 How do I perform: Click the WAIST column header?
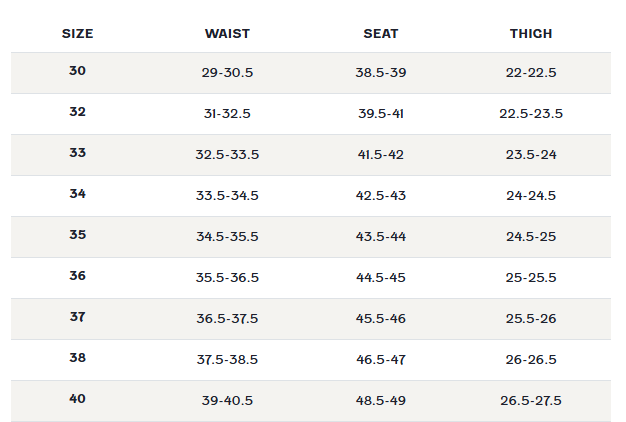pos(227,34)
